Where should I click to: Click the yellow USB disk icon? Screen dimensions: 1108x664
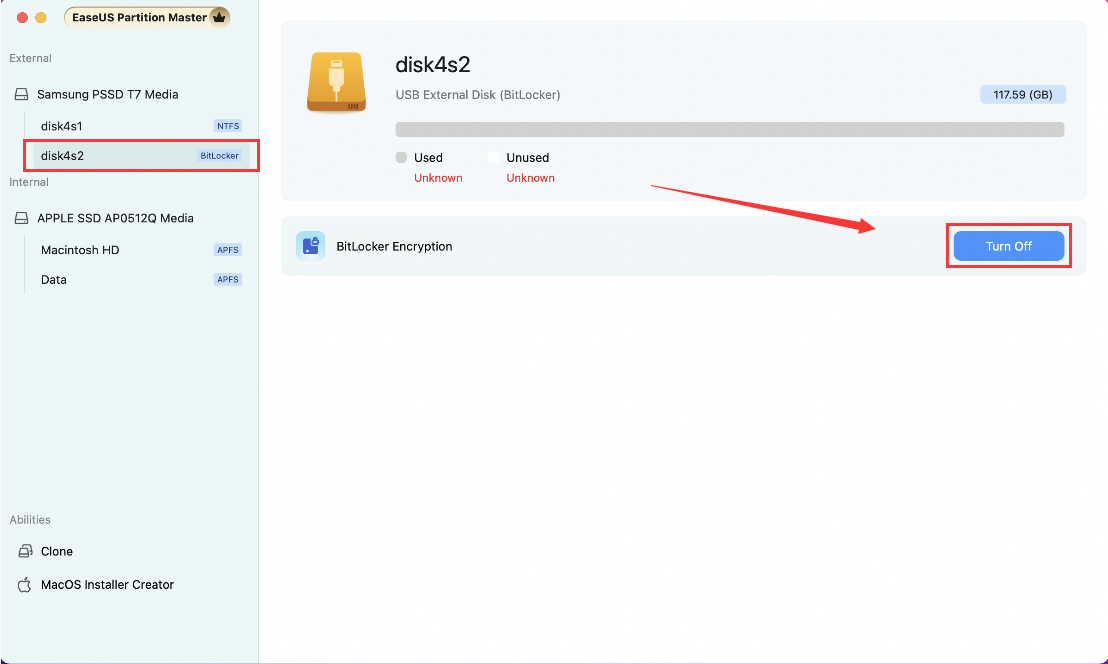(x=337, y=82)
